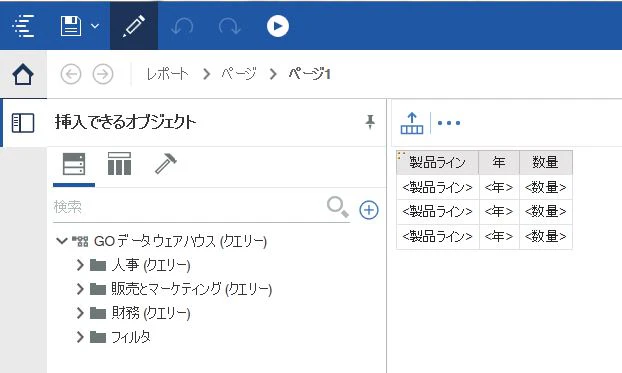The height and width of the screenshot is (373, 622).
Task: Click the third row <数量> cell
Action: click(x=546, y=236)
